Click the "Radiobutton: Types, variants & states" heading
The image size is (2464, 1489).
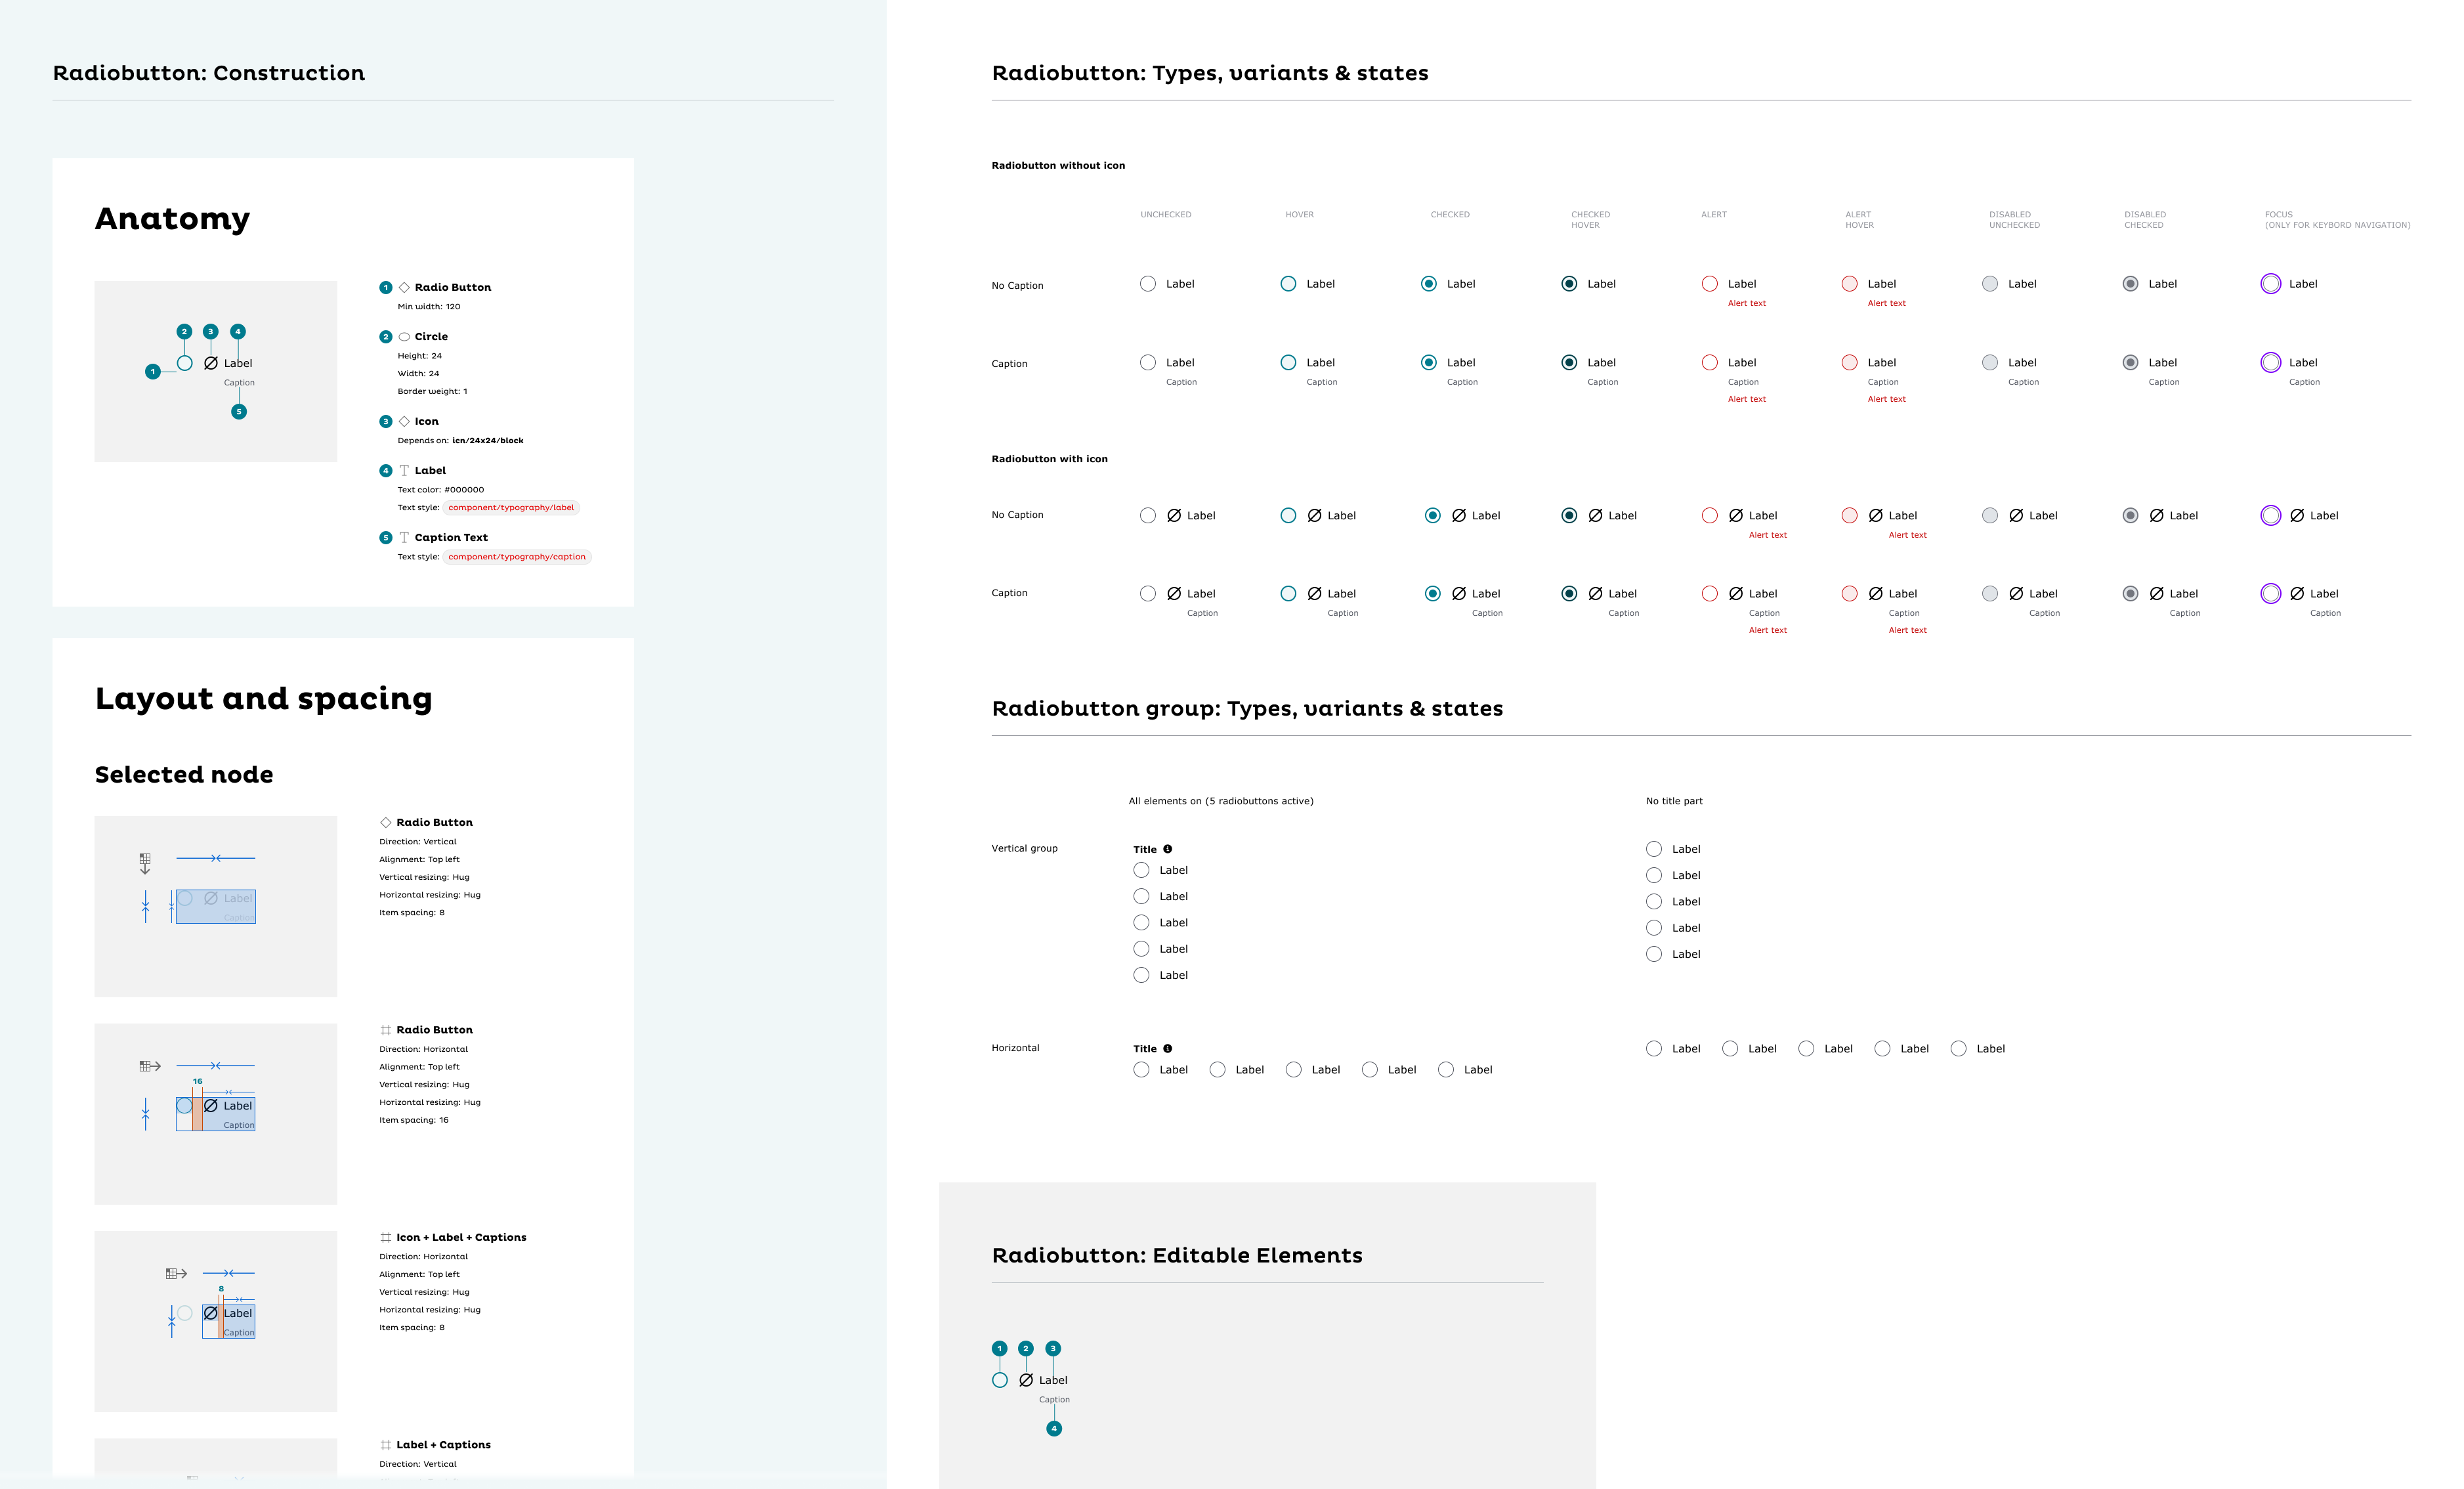point(1210,73)
